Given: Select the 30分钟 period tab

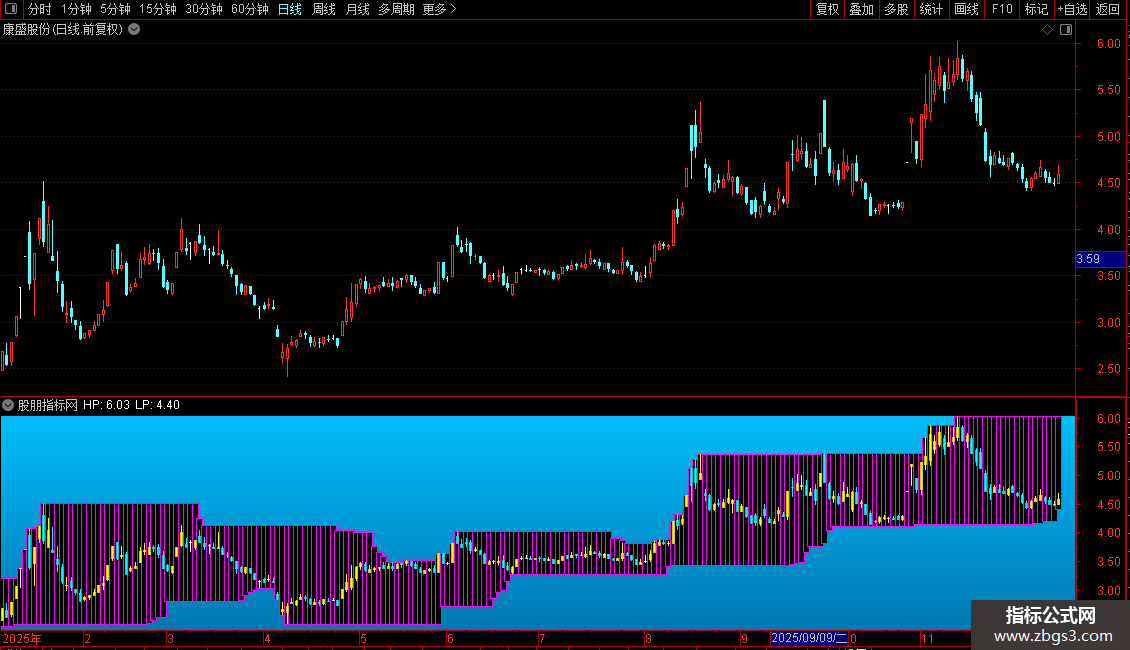Looking at the screenshot, I should tap(204, 9).
